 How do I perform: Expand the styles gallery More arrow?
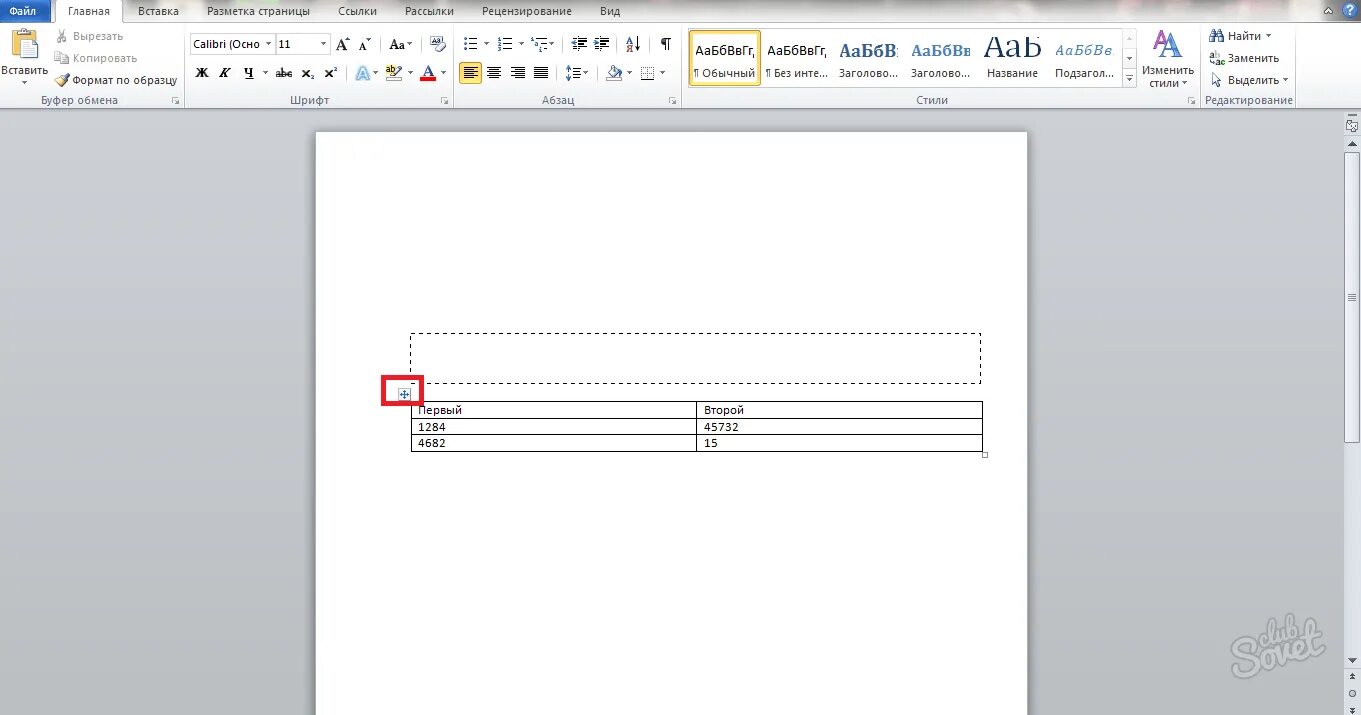click(1130, 80)
